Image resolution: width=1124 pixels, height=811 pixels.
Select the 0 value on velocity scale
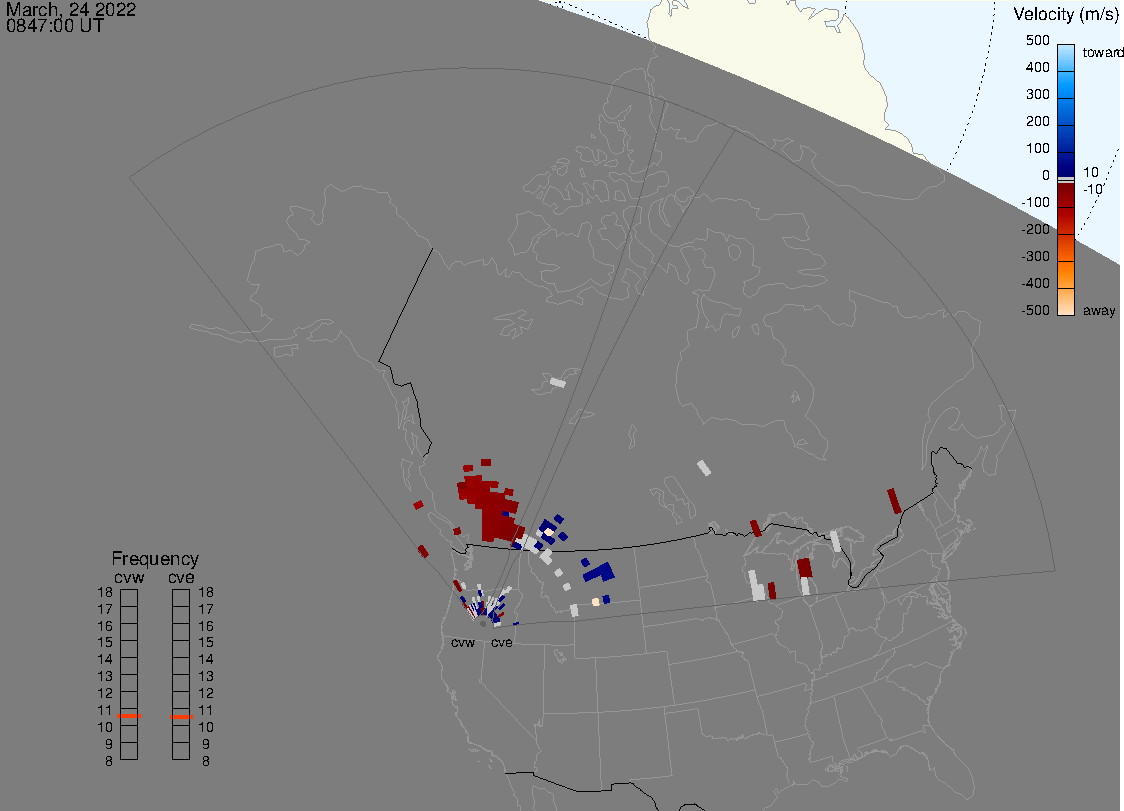tap(1046, 175)
